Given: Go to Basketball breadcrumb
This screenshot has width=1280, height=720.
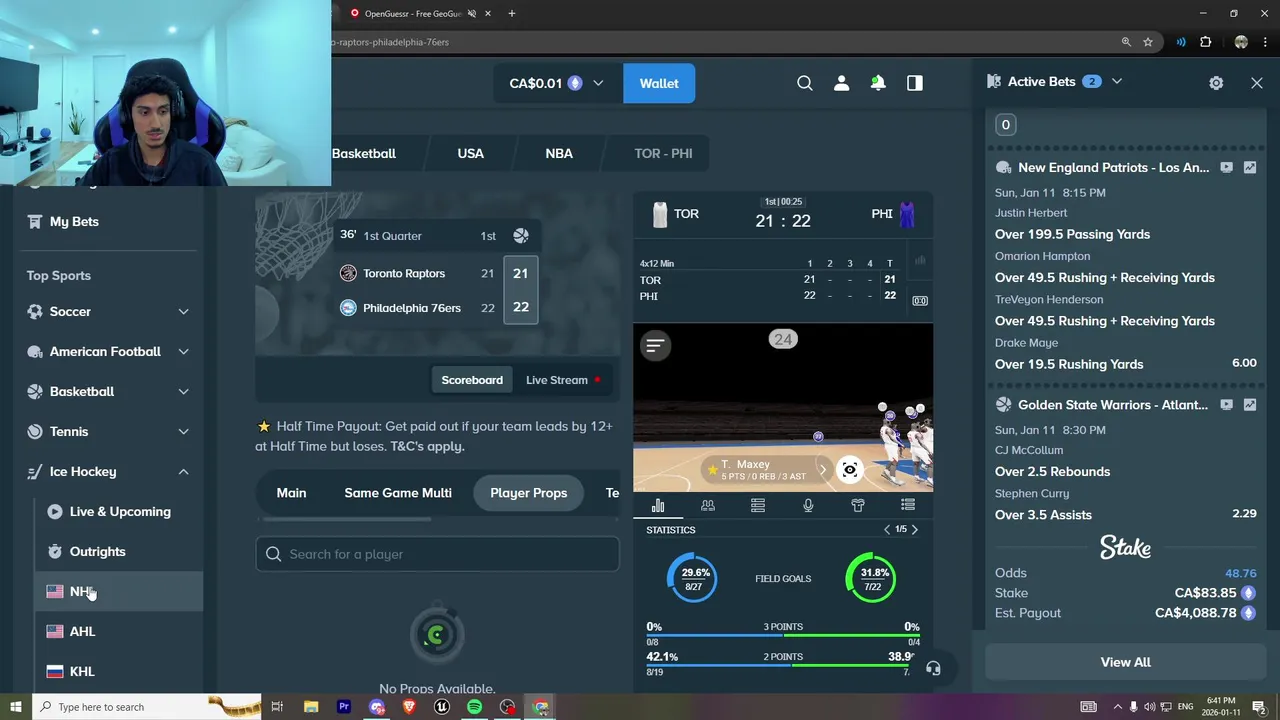Looking at the screenshot, I should 364,153.
